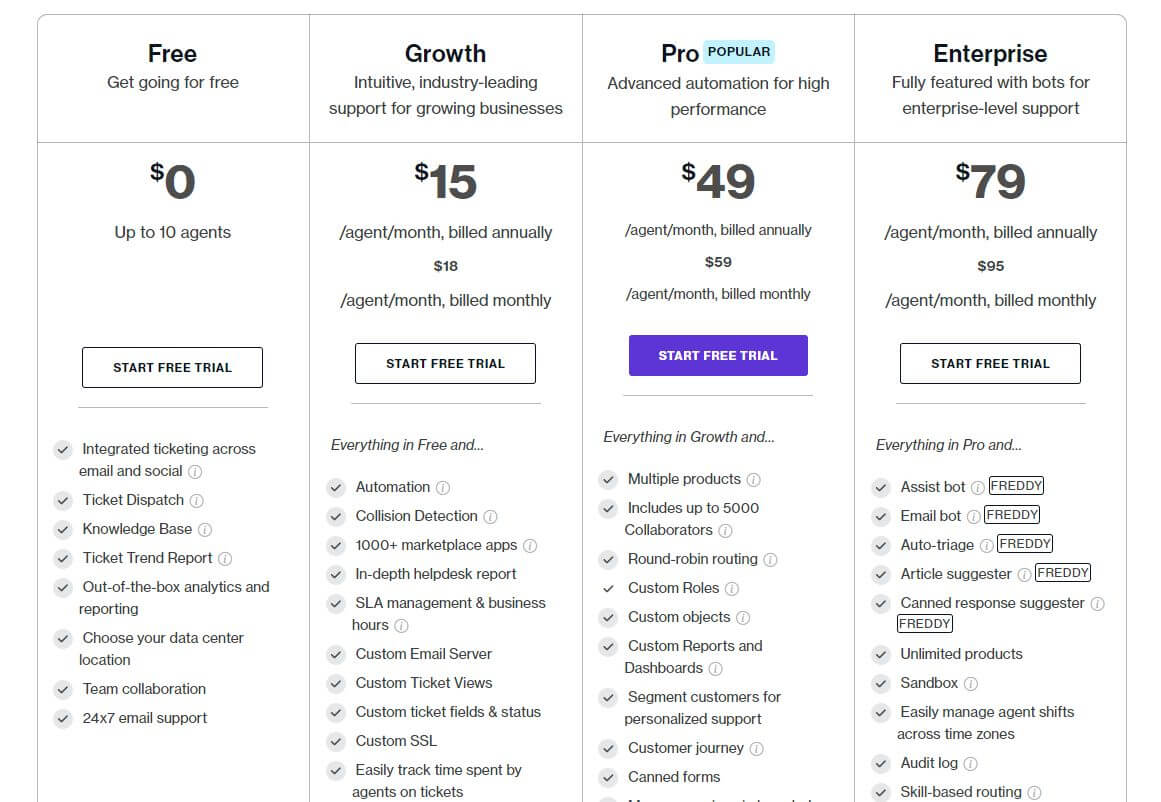1161x802 pixels.
Task: Click the checkmark beside Team collaboration
Action: 61,688
